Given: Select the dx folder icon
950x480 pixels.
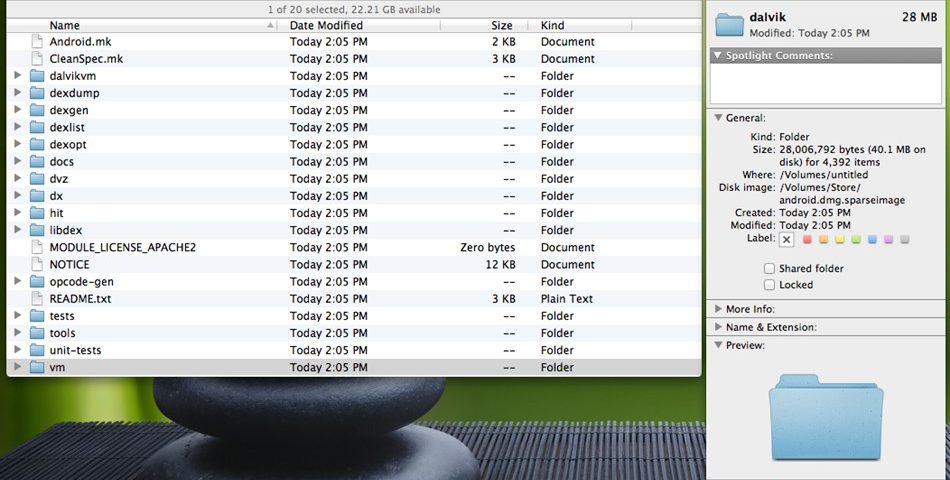Looking at the screenshot, I should tap(38, 196).
